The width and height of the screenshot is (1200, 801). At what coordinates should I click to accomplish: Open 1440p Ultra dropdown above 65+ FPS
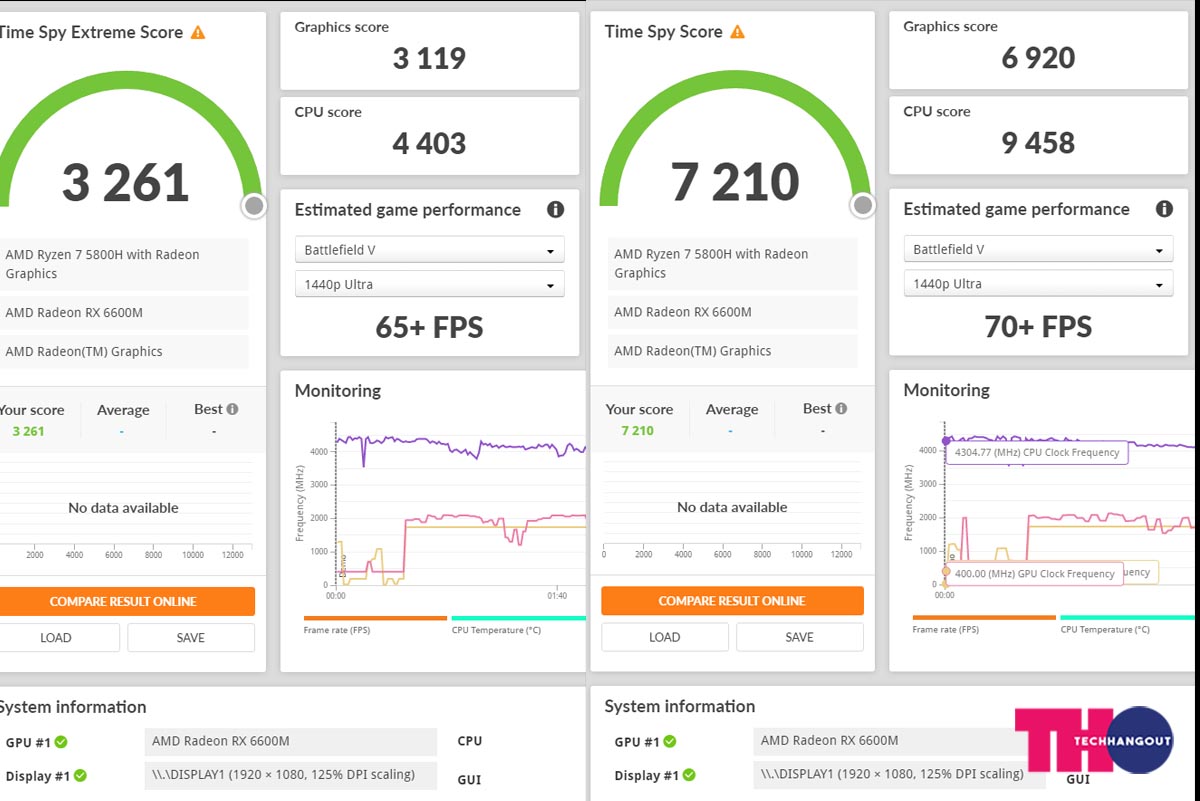point(429,284)
